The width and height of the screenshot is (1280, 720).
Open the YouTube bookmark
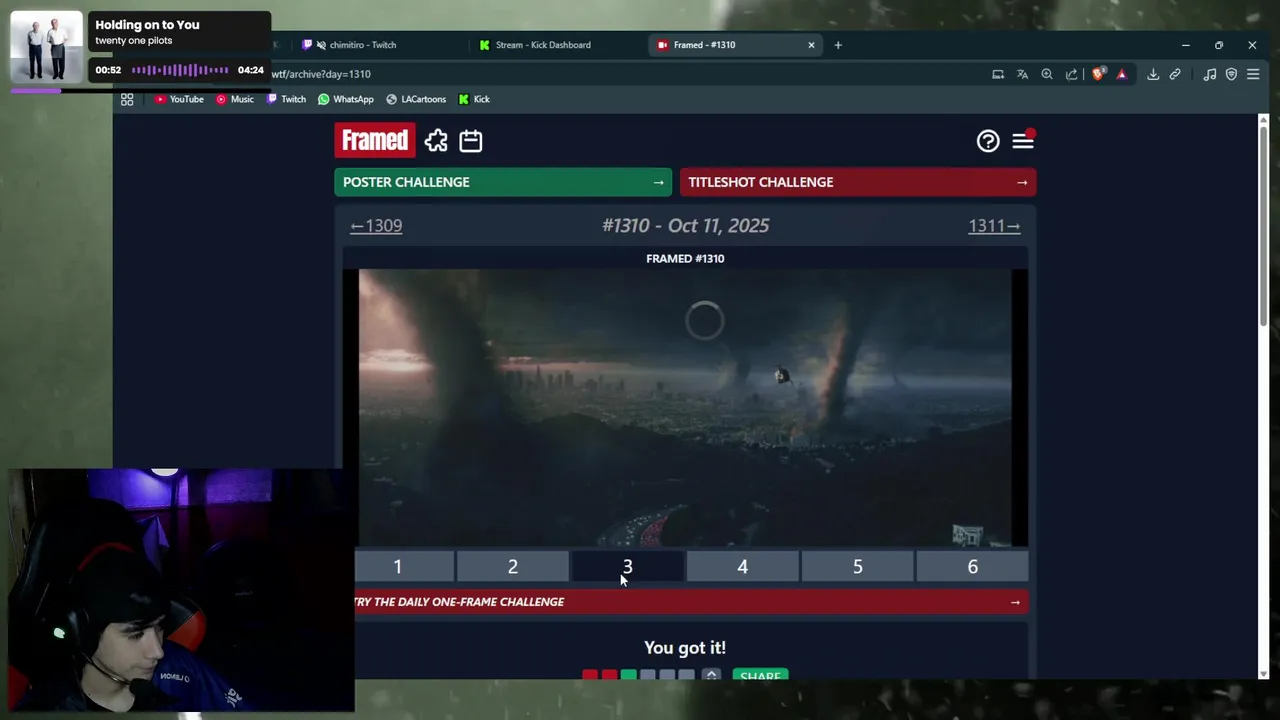(179, 99)
